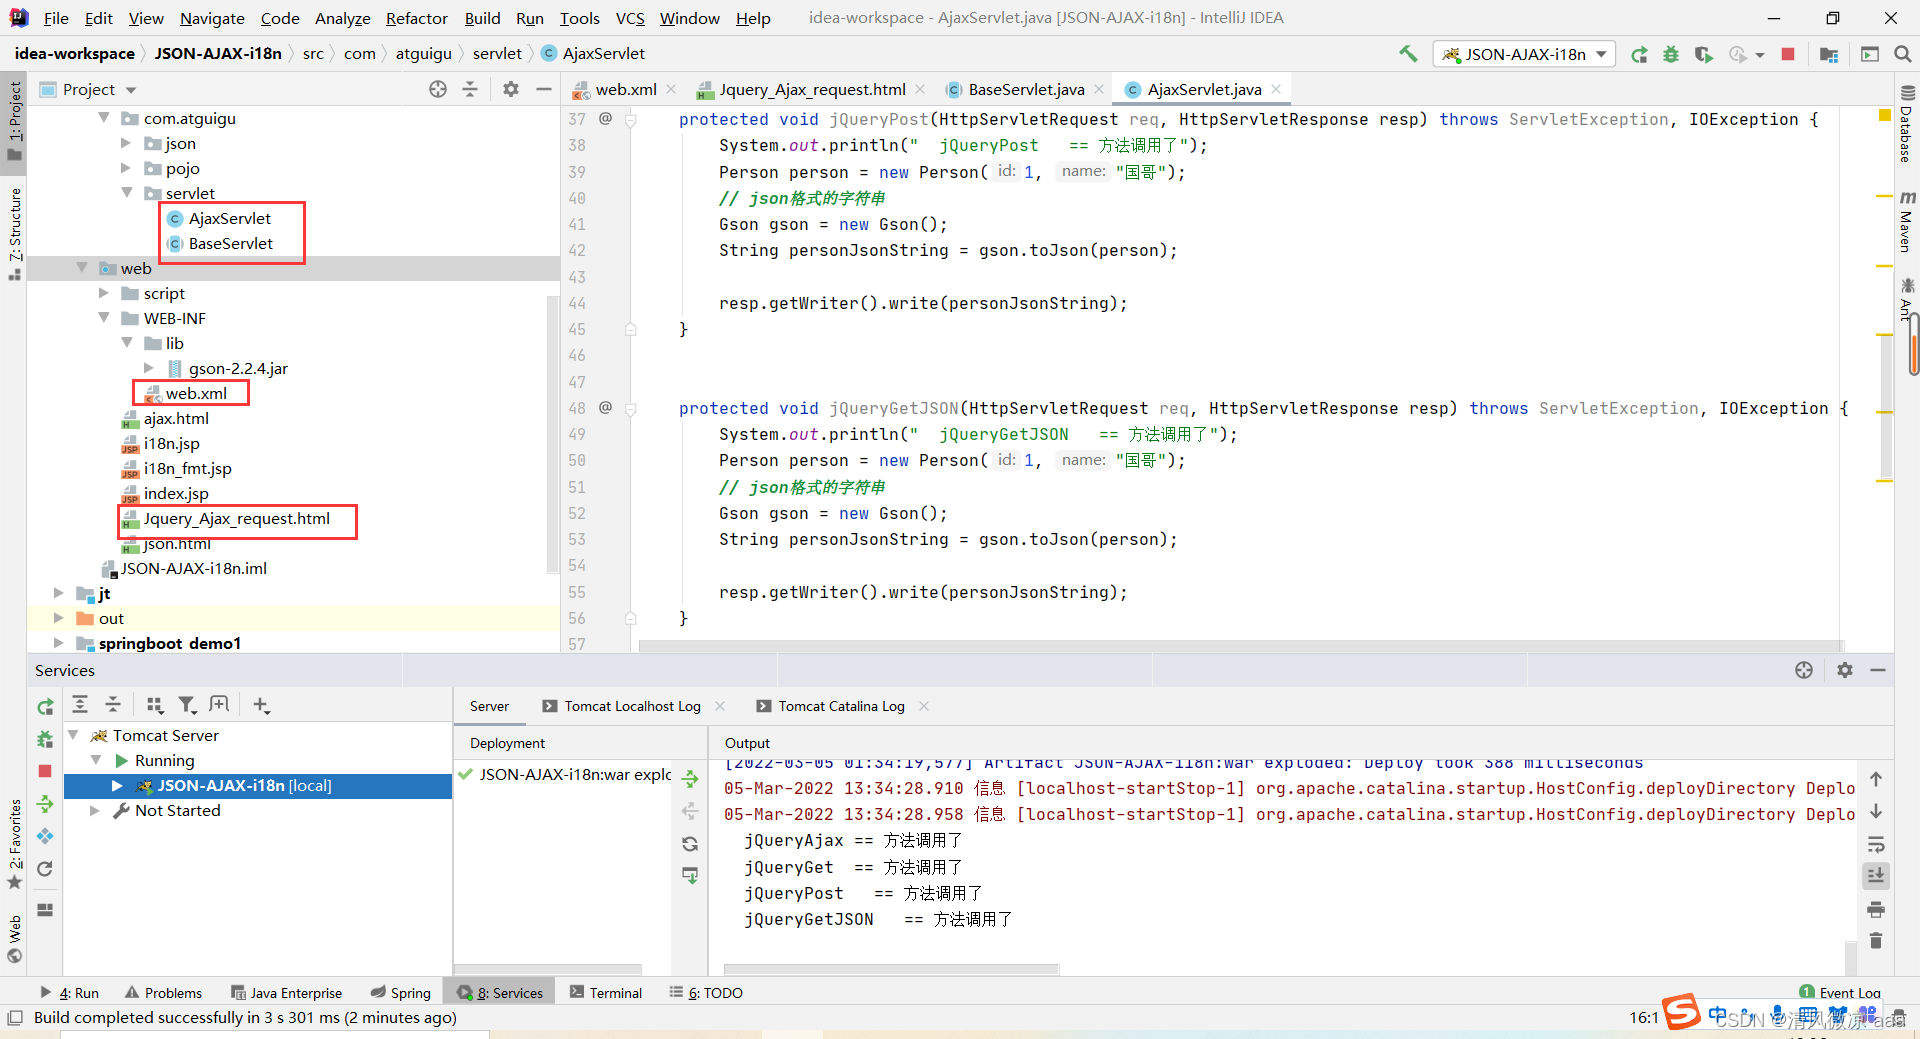Open the Tomcat Catalina Log tab
Screen dimensions: 1920x1039
(x=841, y=706)
